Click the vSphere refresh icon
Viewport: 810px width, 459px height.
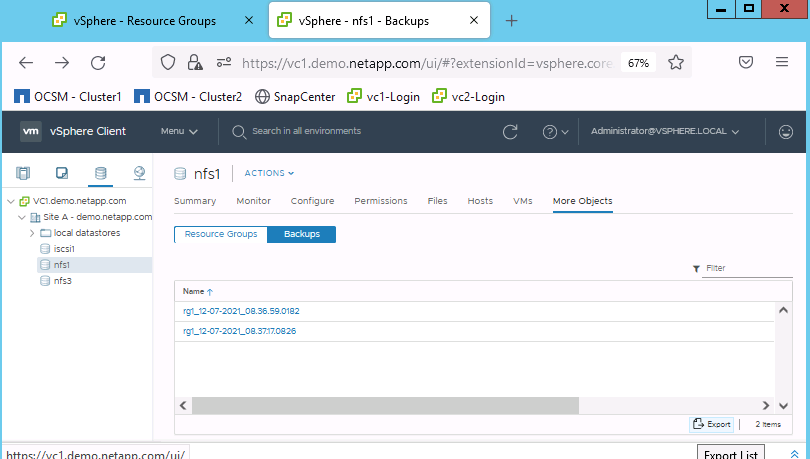510,131
